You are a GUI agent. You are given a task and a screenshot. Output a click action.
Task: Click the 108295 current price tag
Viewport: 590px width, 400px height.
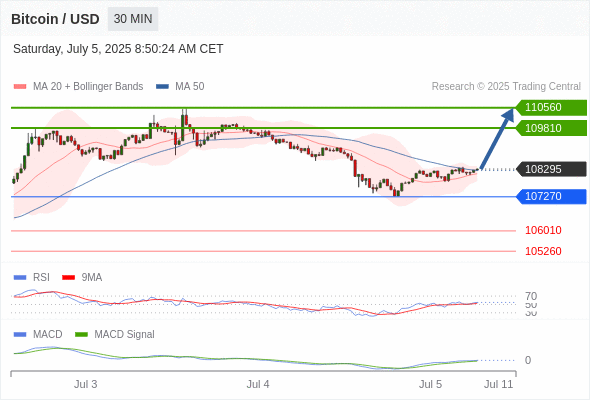point(551,169)
